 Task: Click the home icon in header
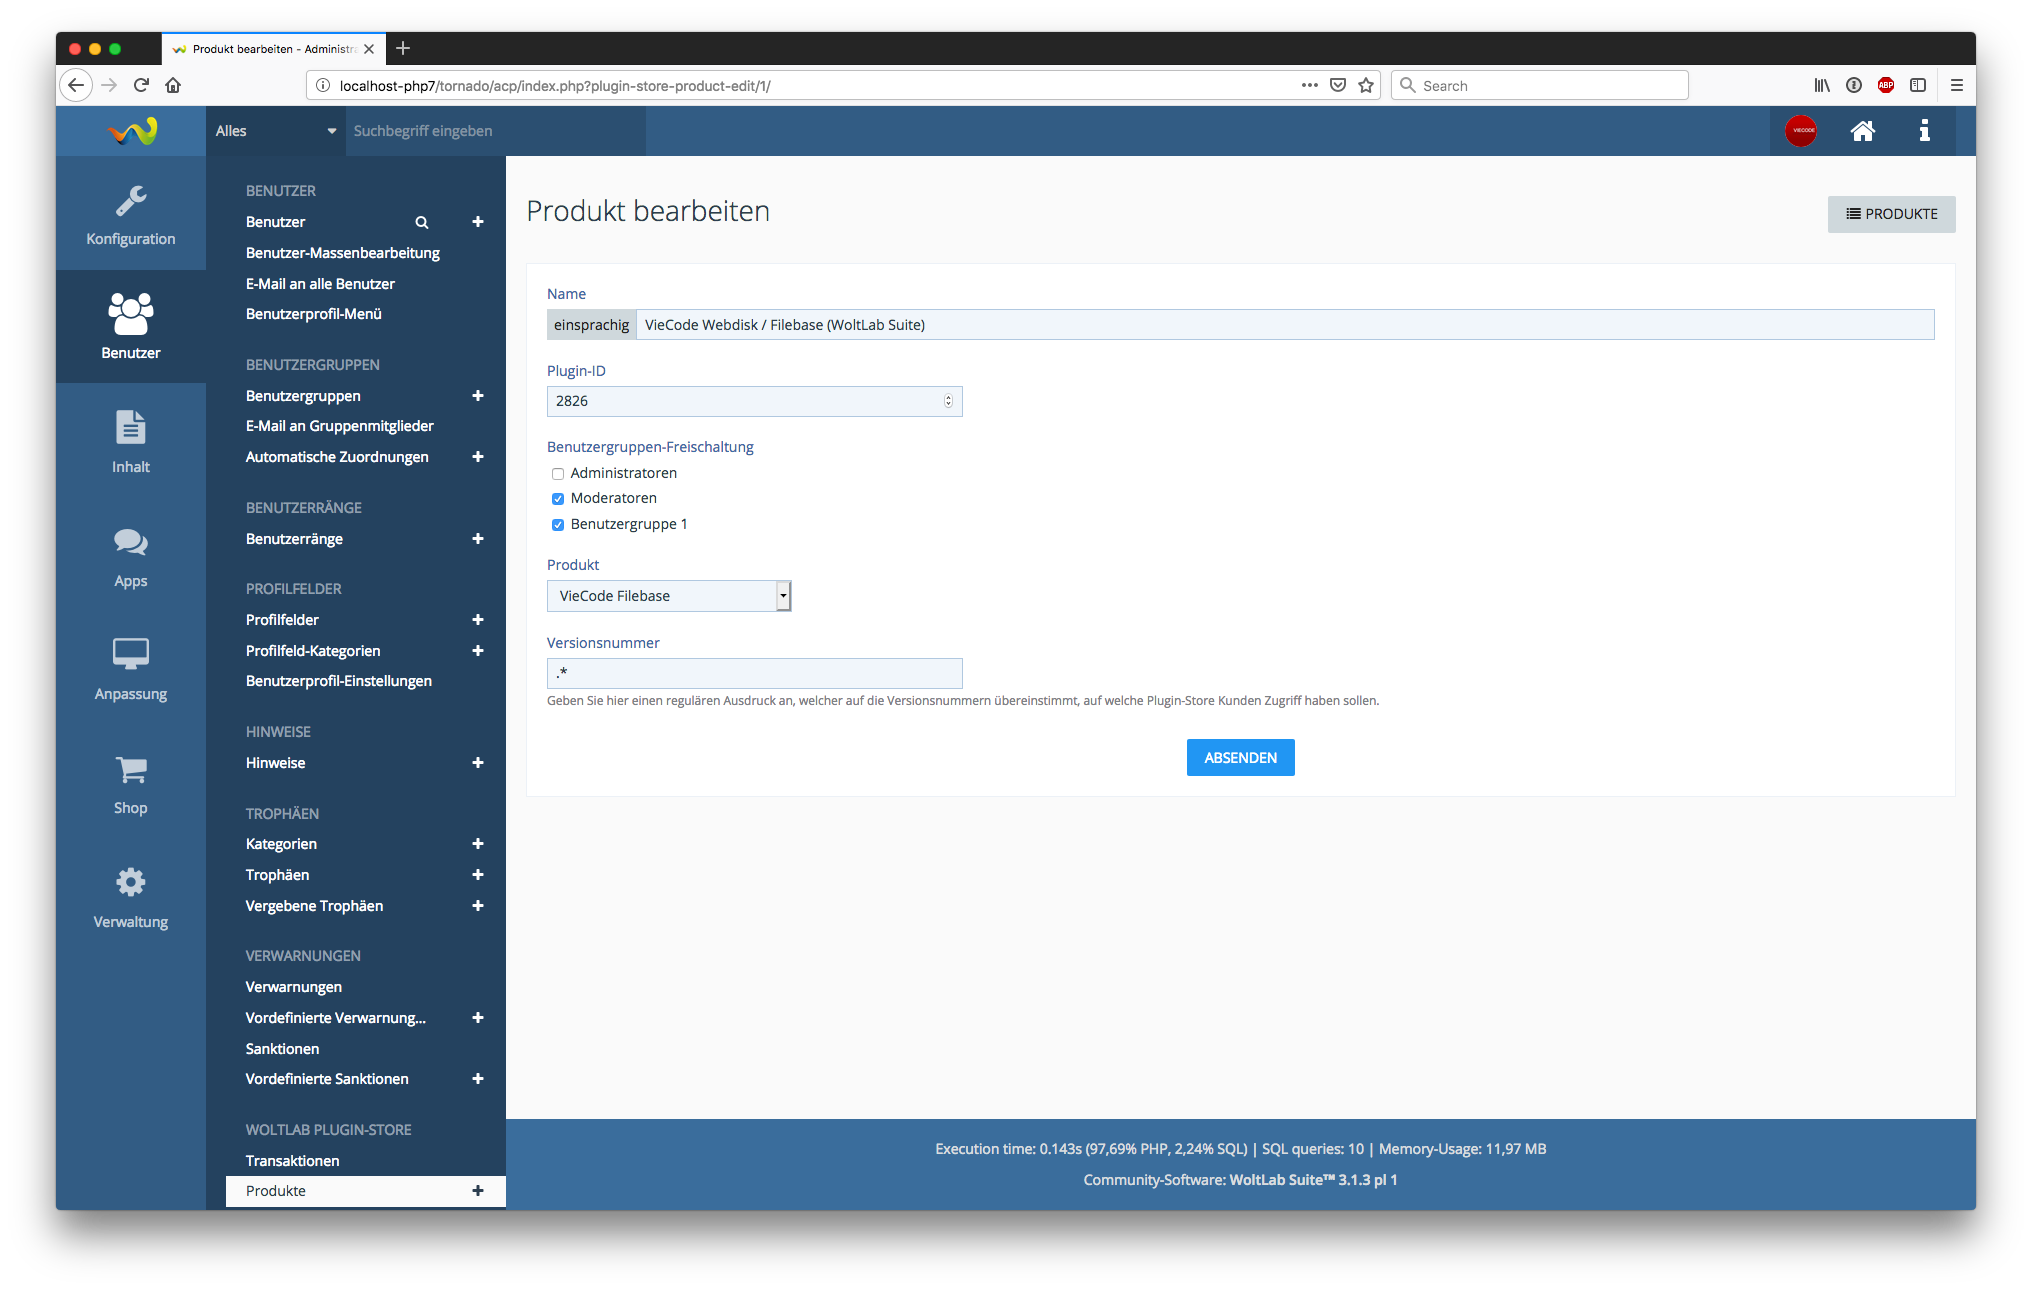pos(1862,131)
